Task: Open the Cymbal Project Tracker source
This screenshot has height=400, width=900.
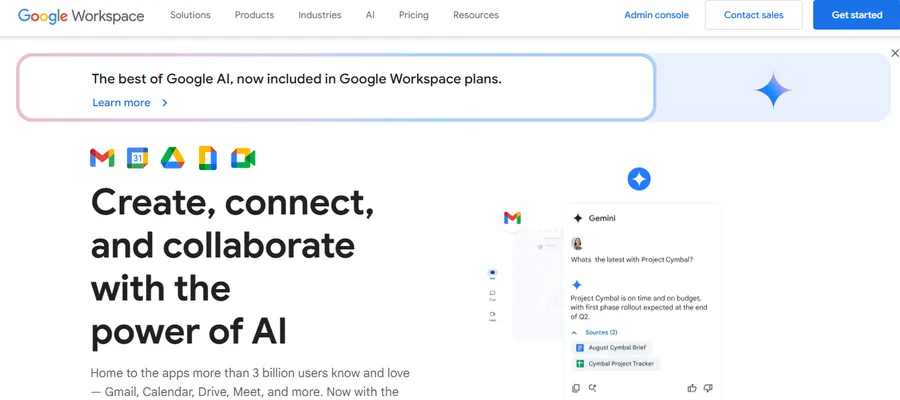Action: click(x=616, y=364)
